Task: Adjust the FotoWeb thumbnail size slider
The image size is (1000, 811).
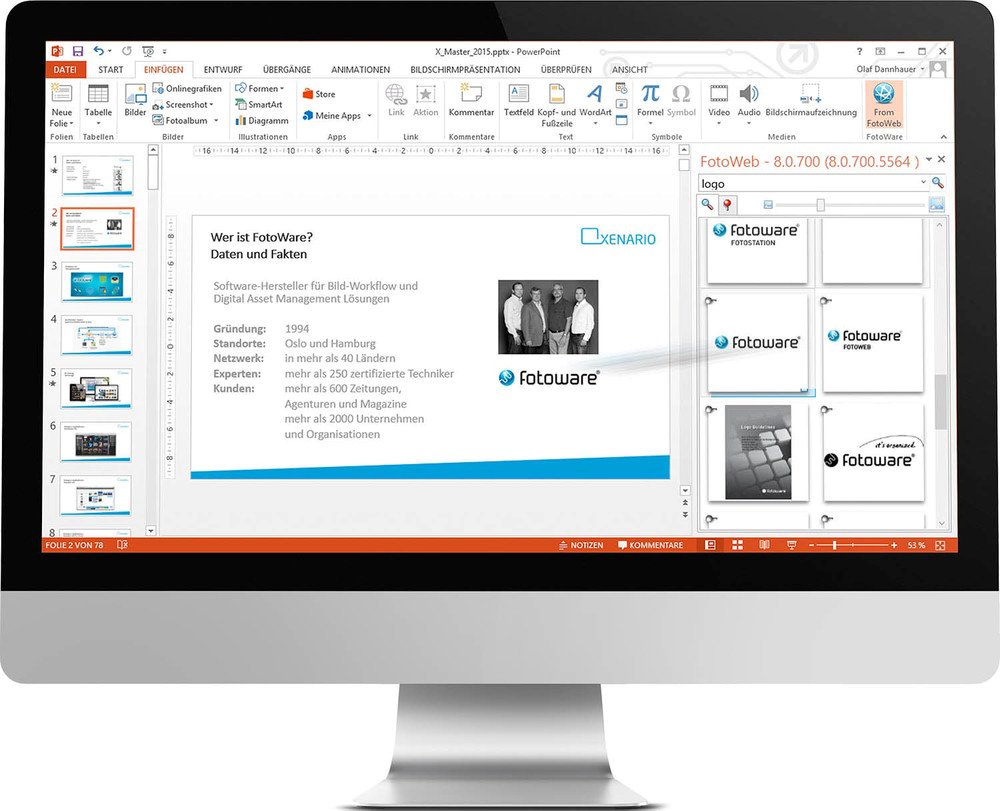Action: (820, 205)
